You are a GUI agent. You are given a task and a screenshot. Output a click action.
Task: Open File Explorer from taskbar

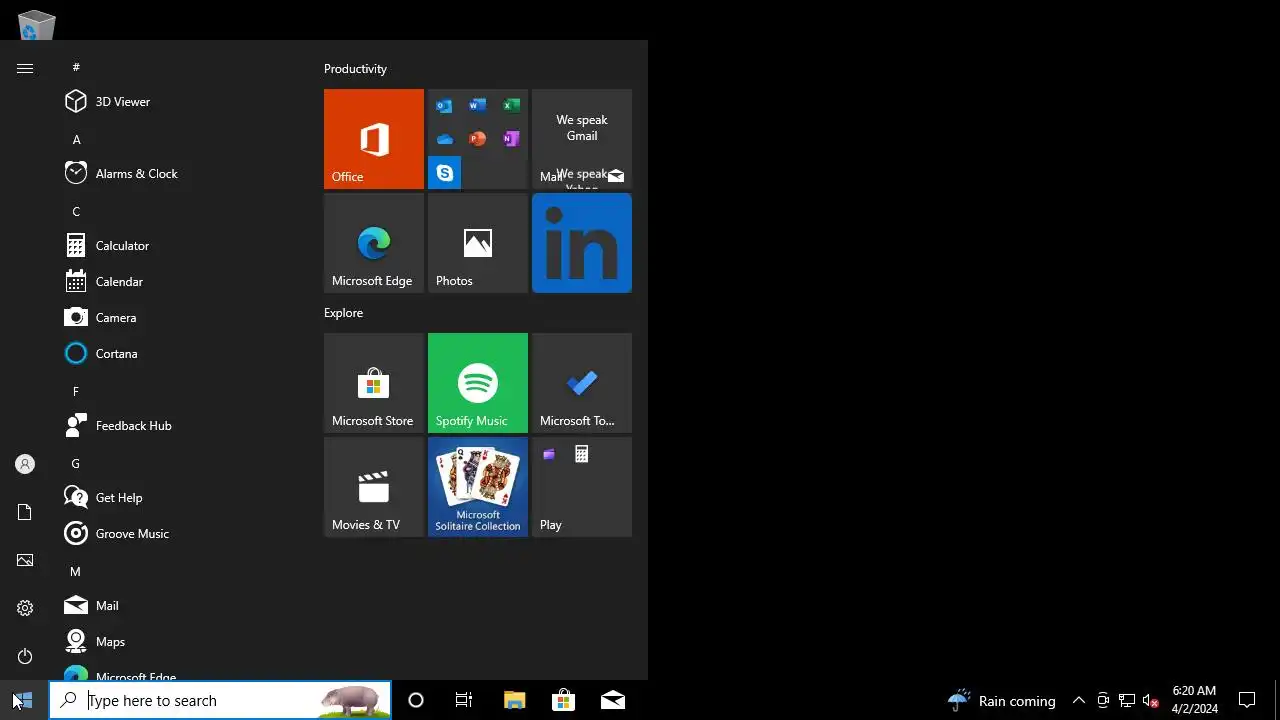point(514,700)
